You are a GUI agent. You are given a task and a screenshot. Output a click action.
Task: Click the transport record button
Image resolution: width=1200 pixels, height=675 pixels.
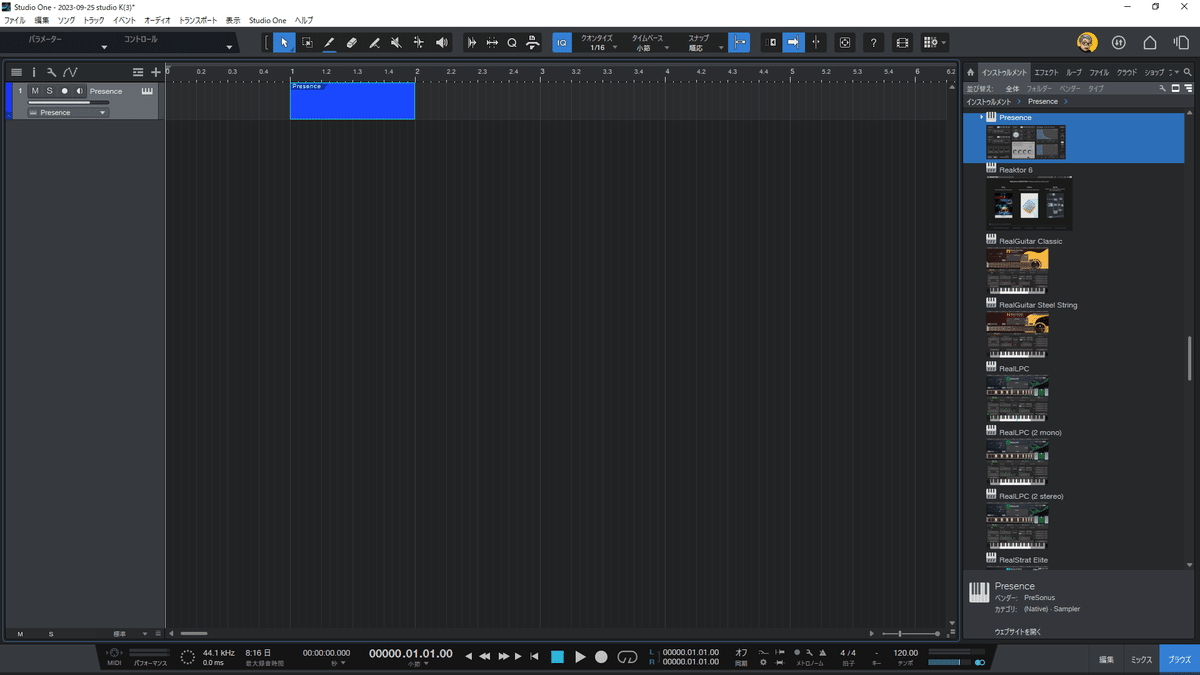(601, 657)
